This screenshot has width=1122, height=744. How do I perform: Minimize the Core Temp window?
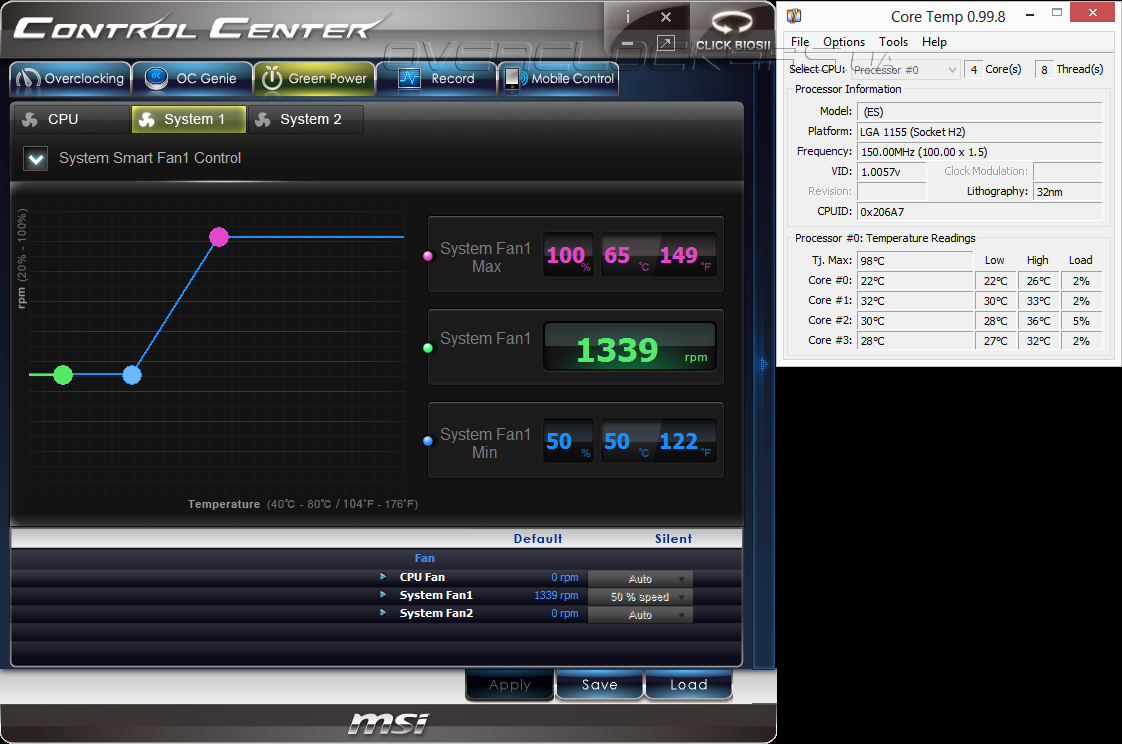(1030, 14)
